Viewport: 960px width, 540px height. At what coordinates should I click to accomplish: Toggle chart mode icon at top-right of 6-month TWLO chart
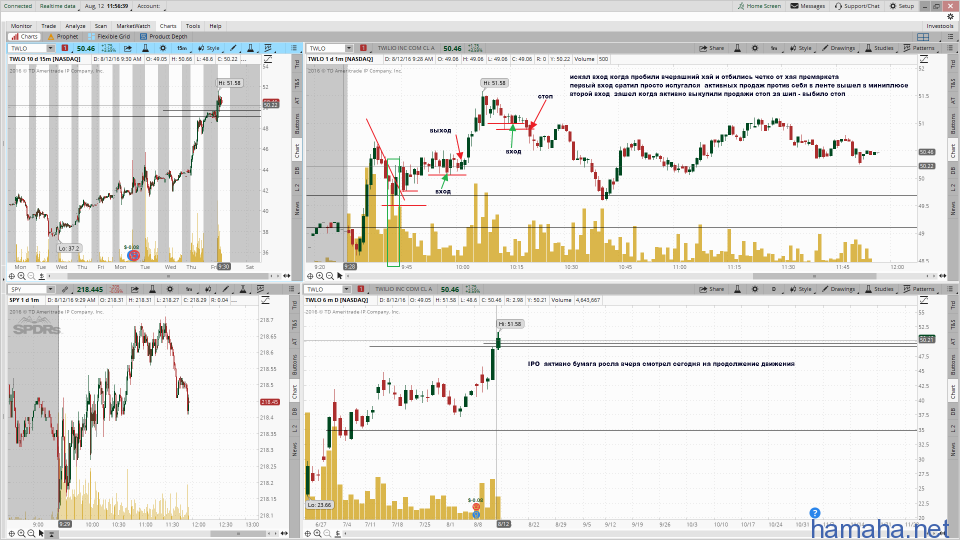click(x=924, y=300)
